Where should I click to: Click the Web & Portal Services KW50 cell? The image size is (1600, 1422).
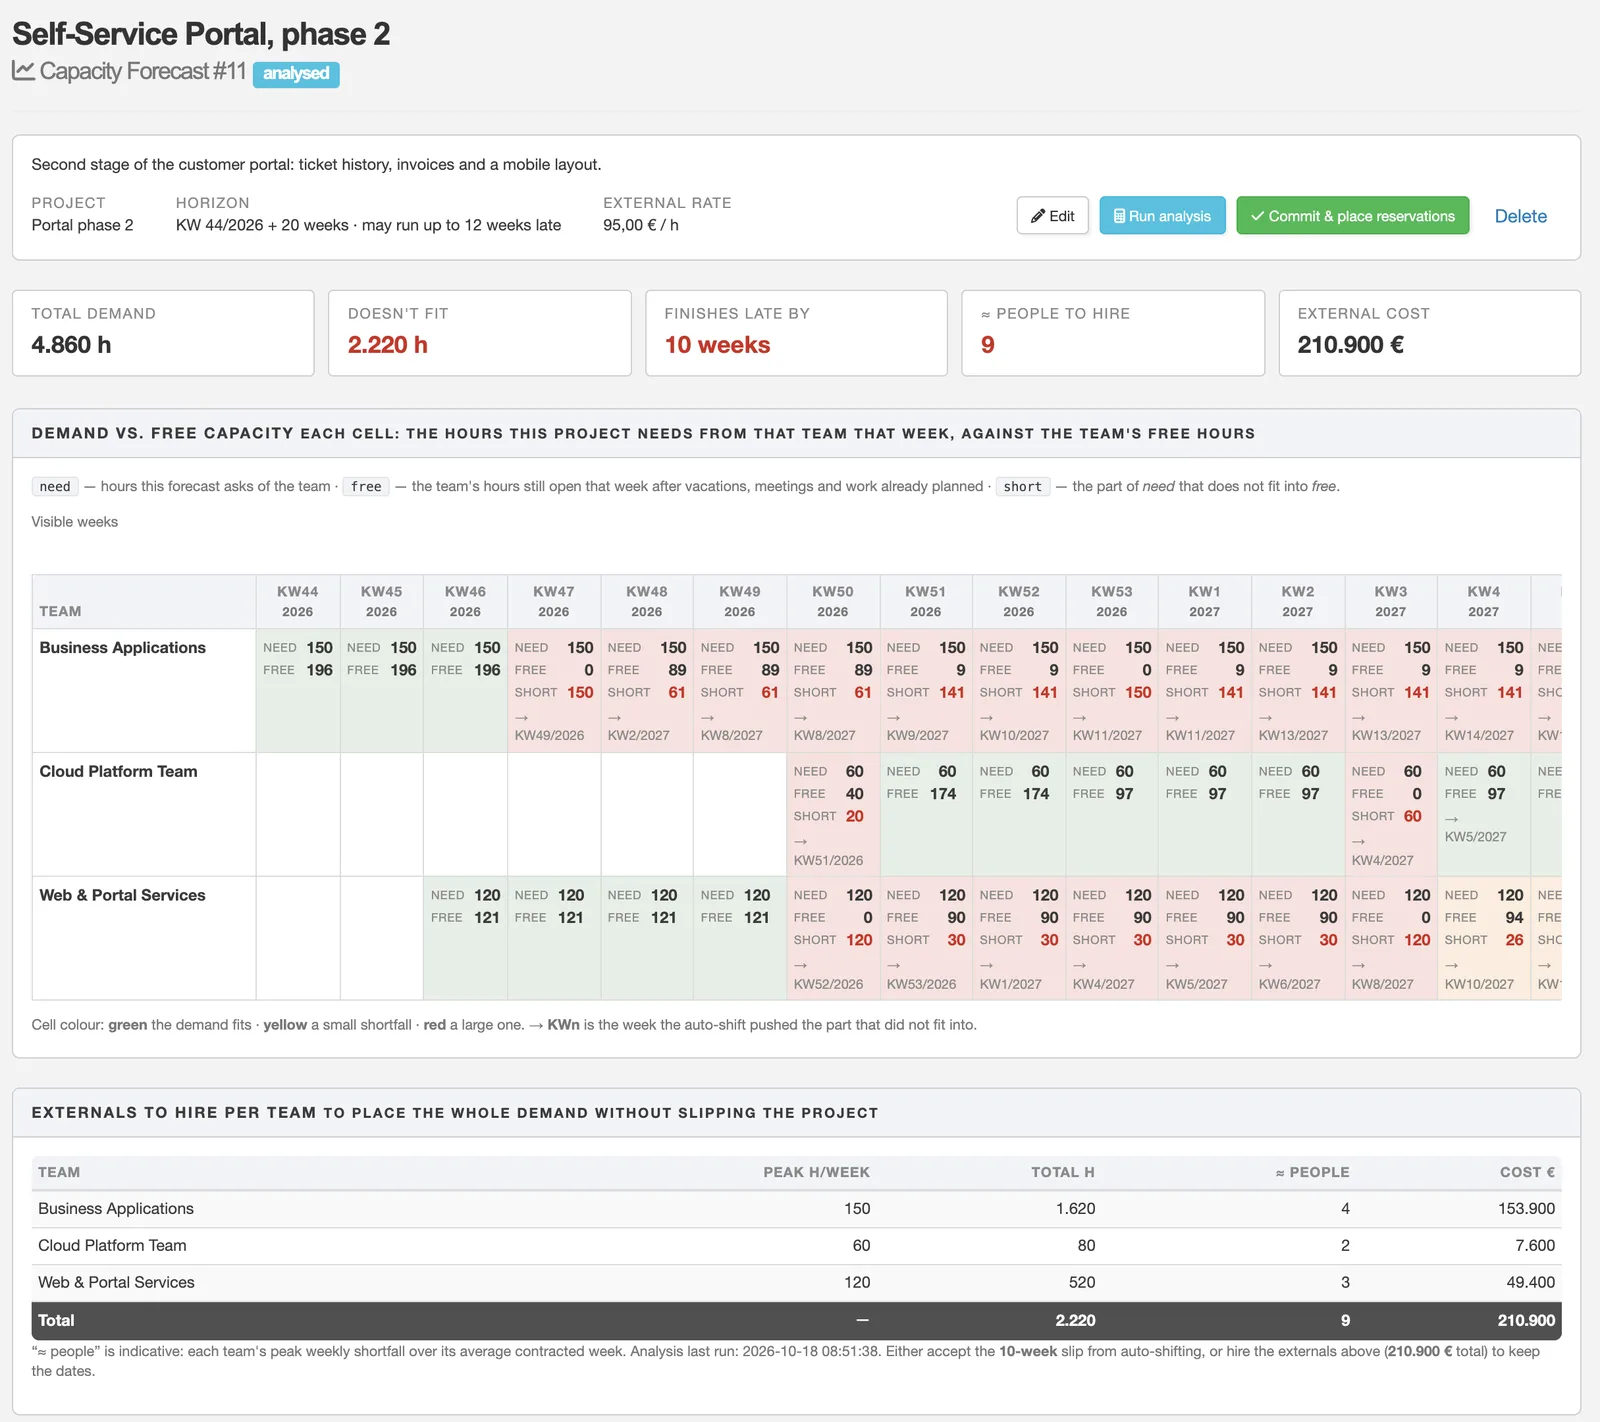833,939
